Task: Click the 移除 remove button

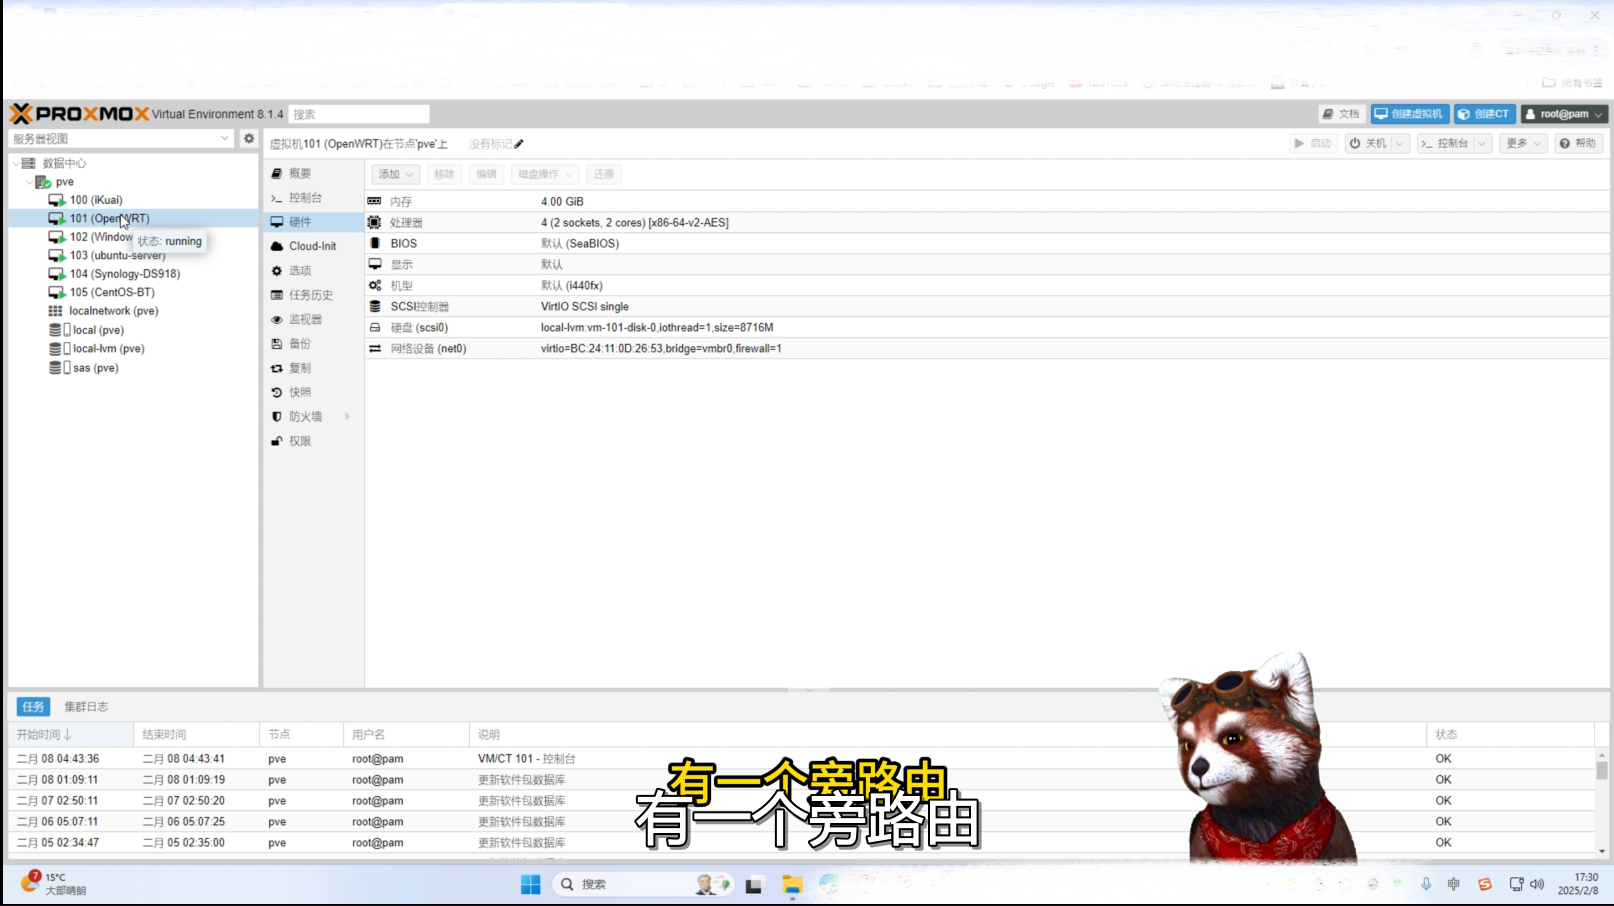Action: (x=444, y=174)
